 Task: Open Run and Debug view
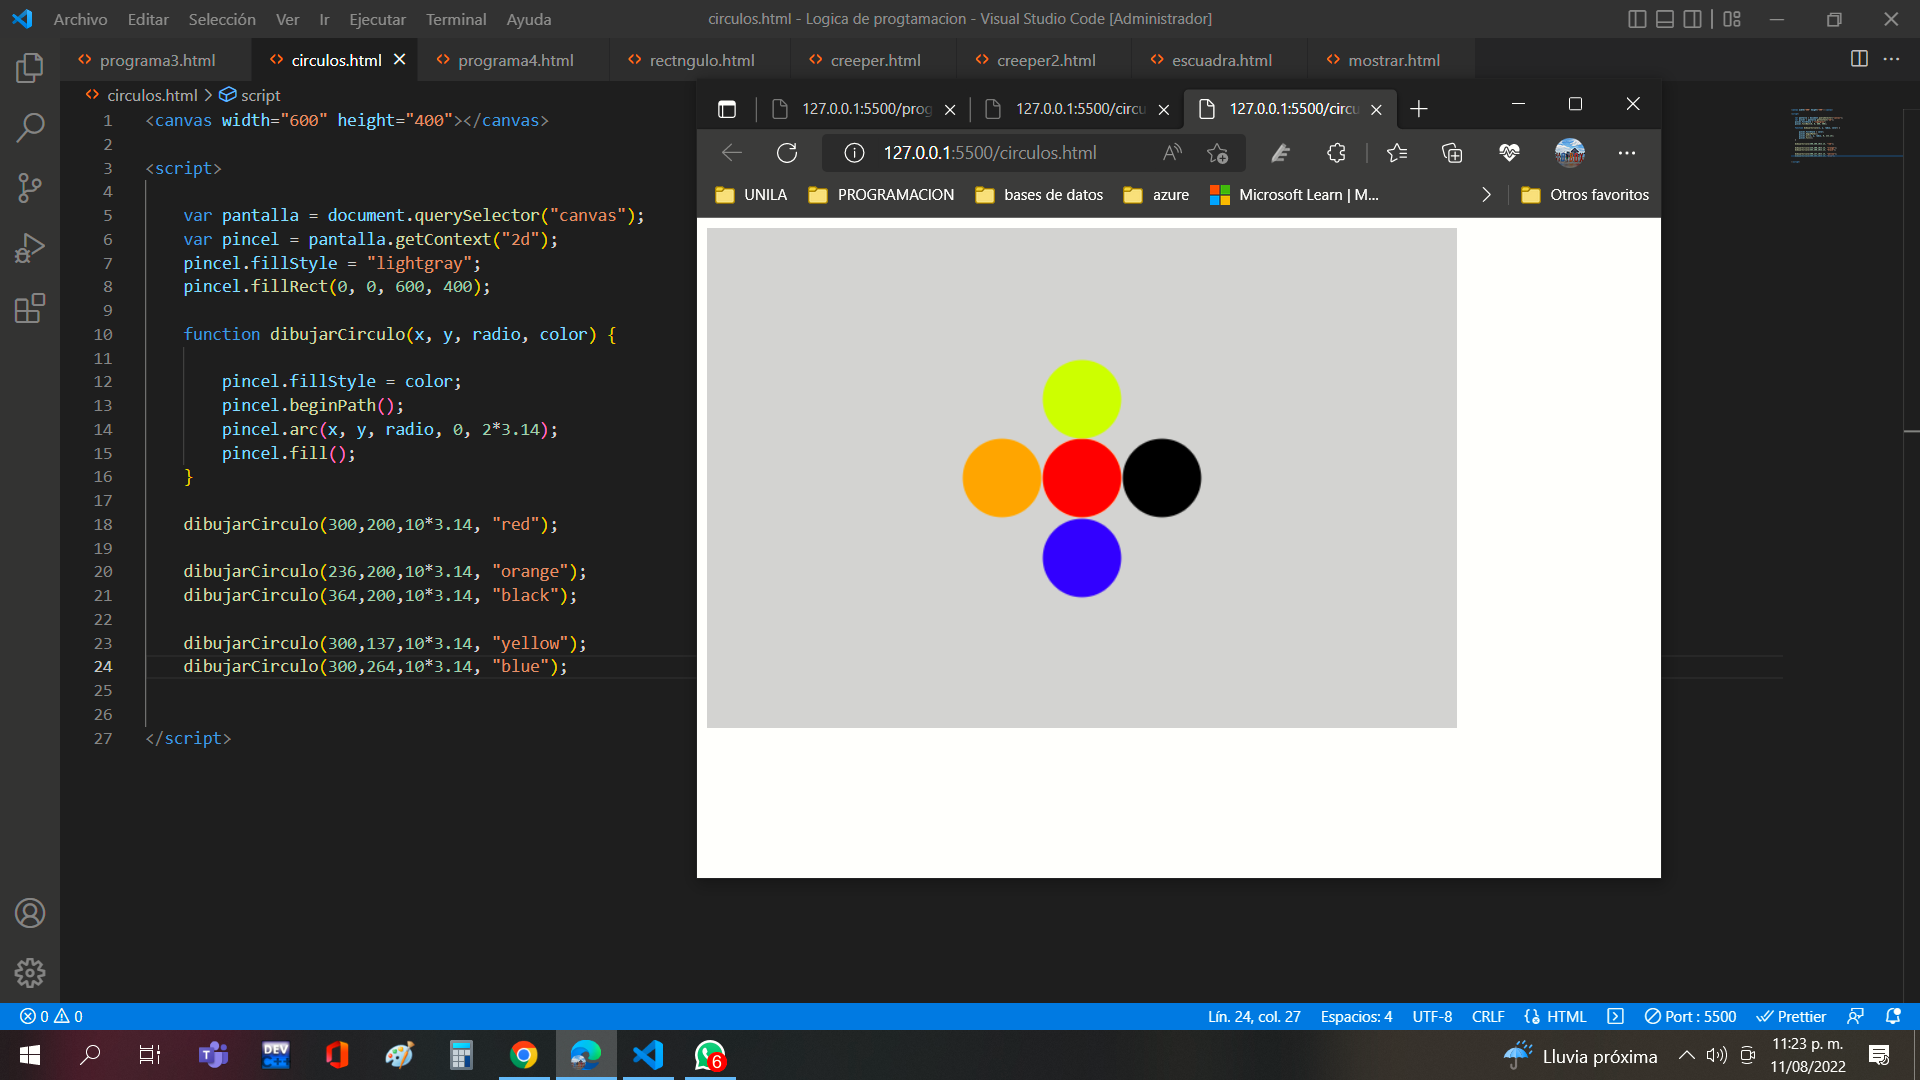[30, 248]
